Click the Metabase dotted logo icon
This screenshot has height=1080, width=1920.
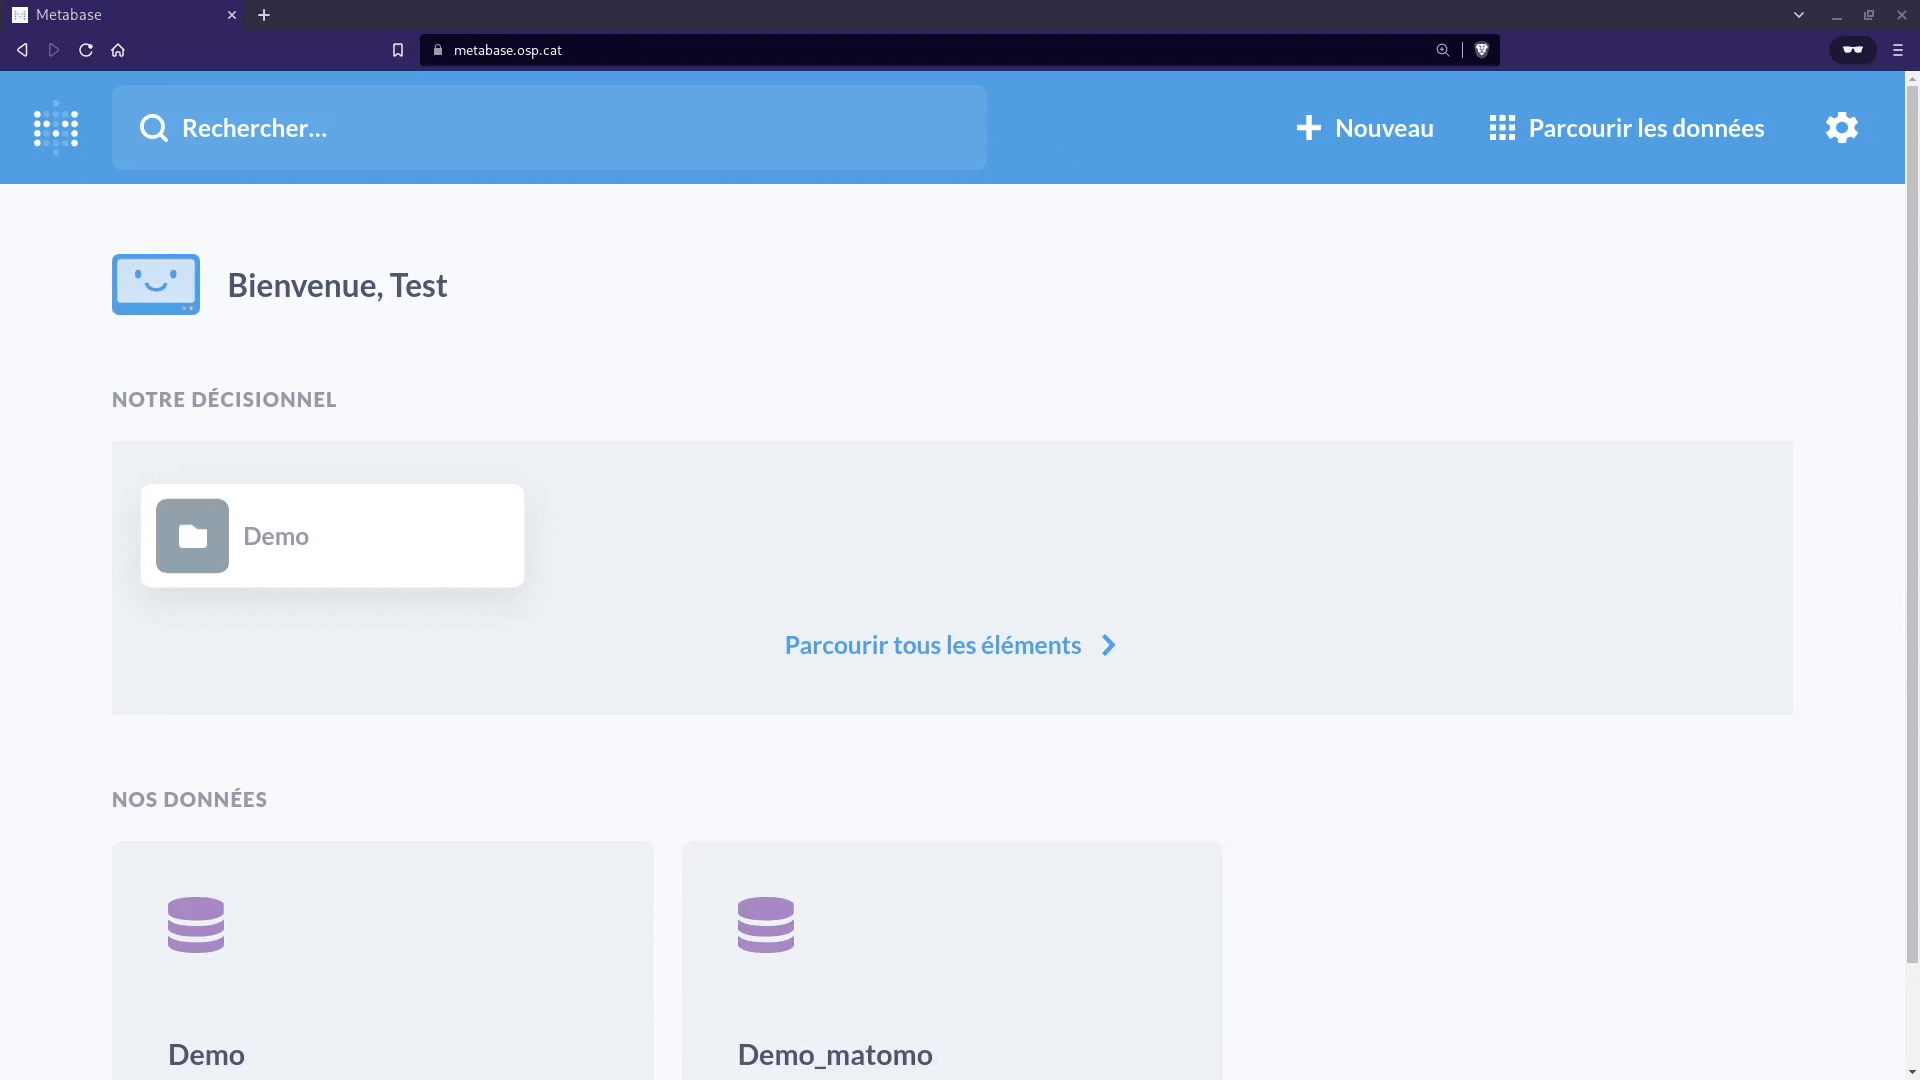(56, 128)
